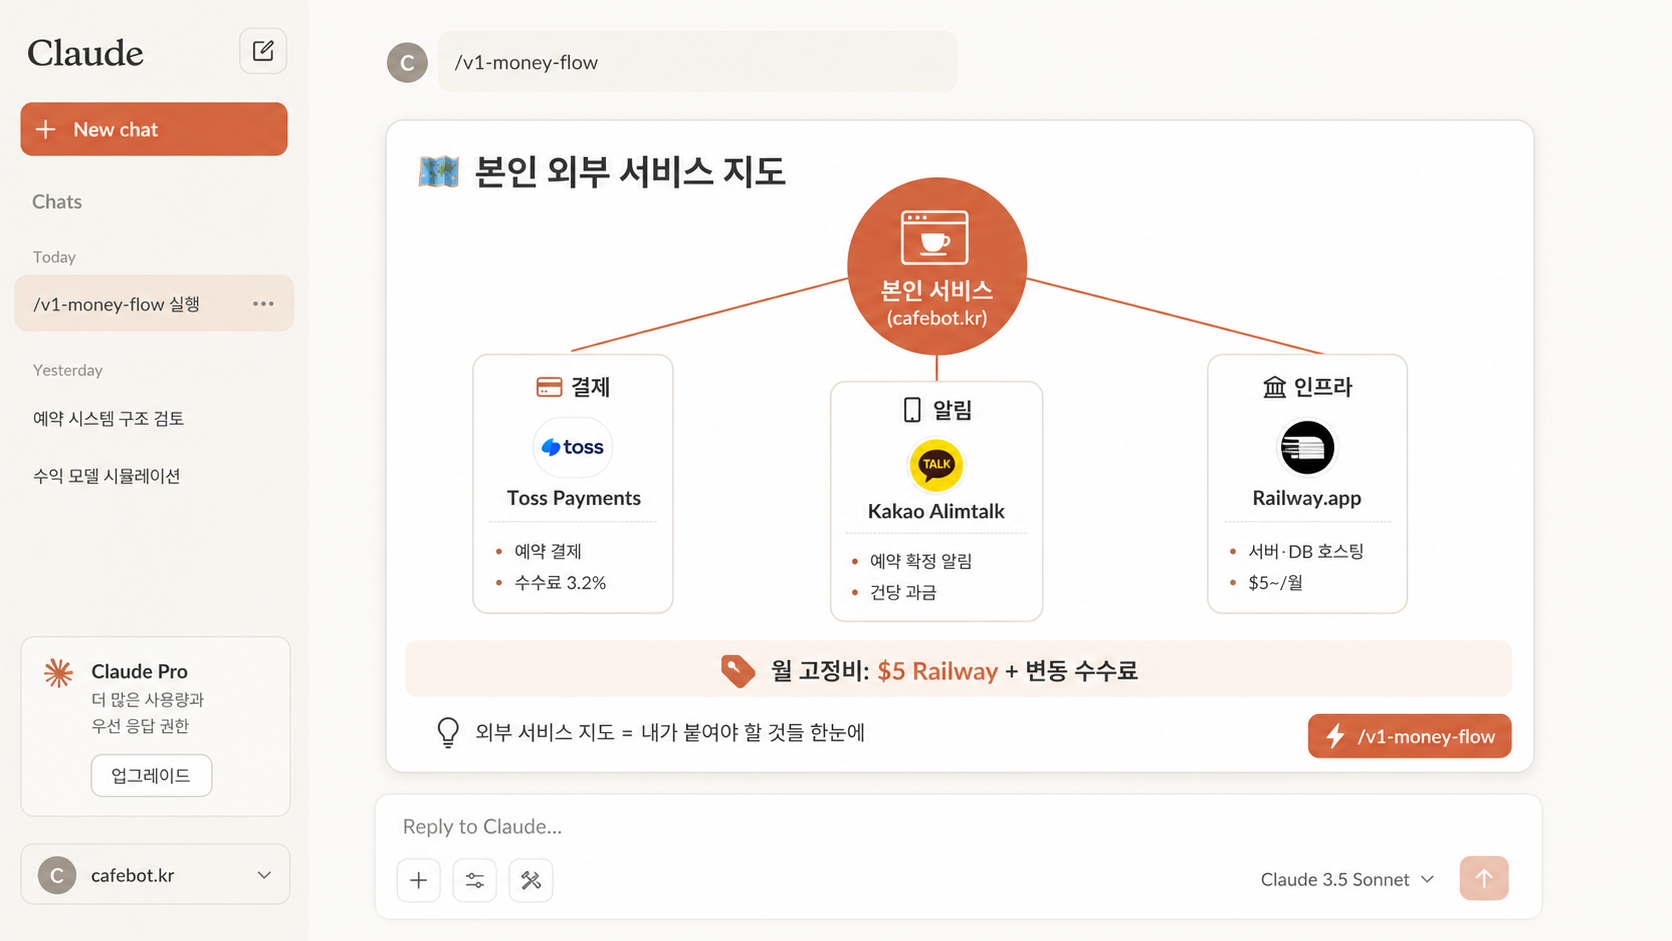
Task: Click the Toss Payments label
Action: pyautogui.click(x=574, y=498)
